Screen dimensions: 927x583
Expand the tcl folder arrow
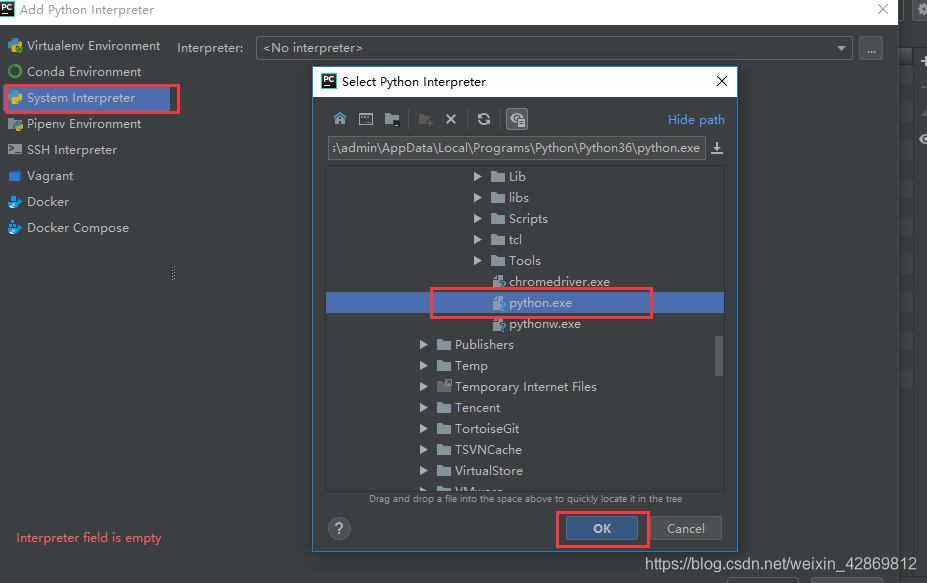coord(478,239)
